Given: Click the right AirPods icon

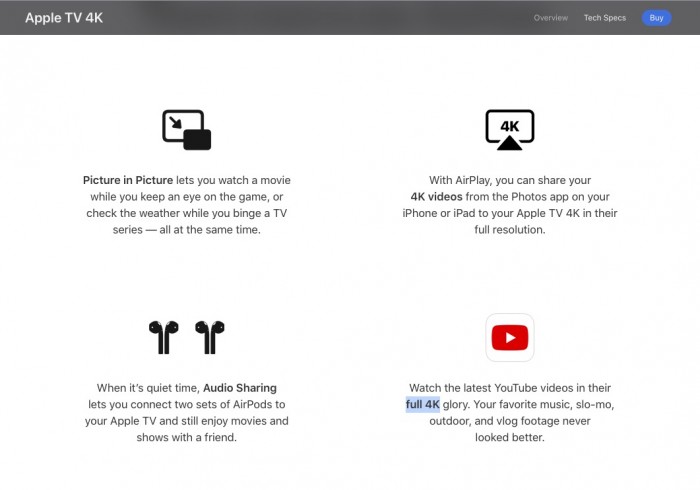Looking at the screenshot, I should pos(210,337).
